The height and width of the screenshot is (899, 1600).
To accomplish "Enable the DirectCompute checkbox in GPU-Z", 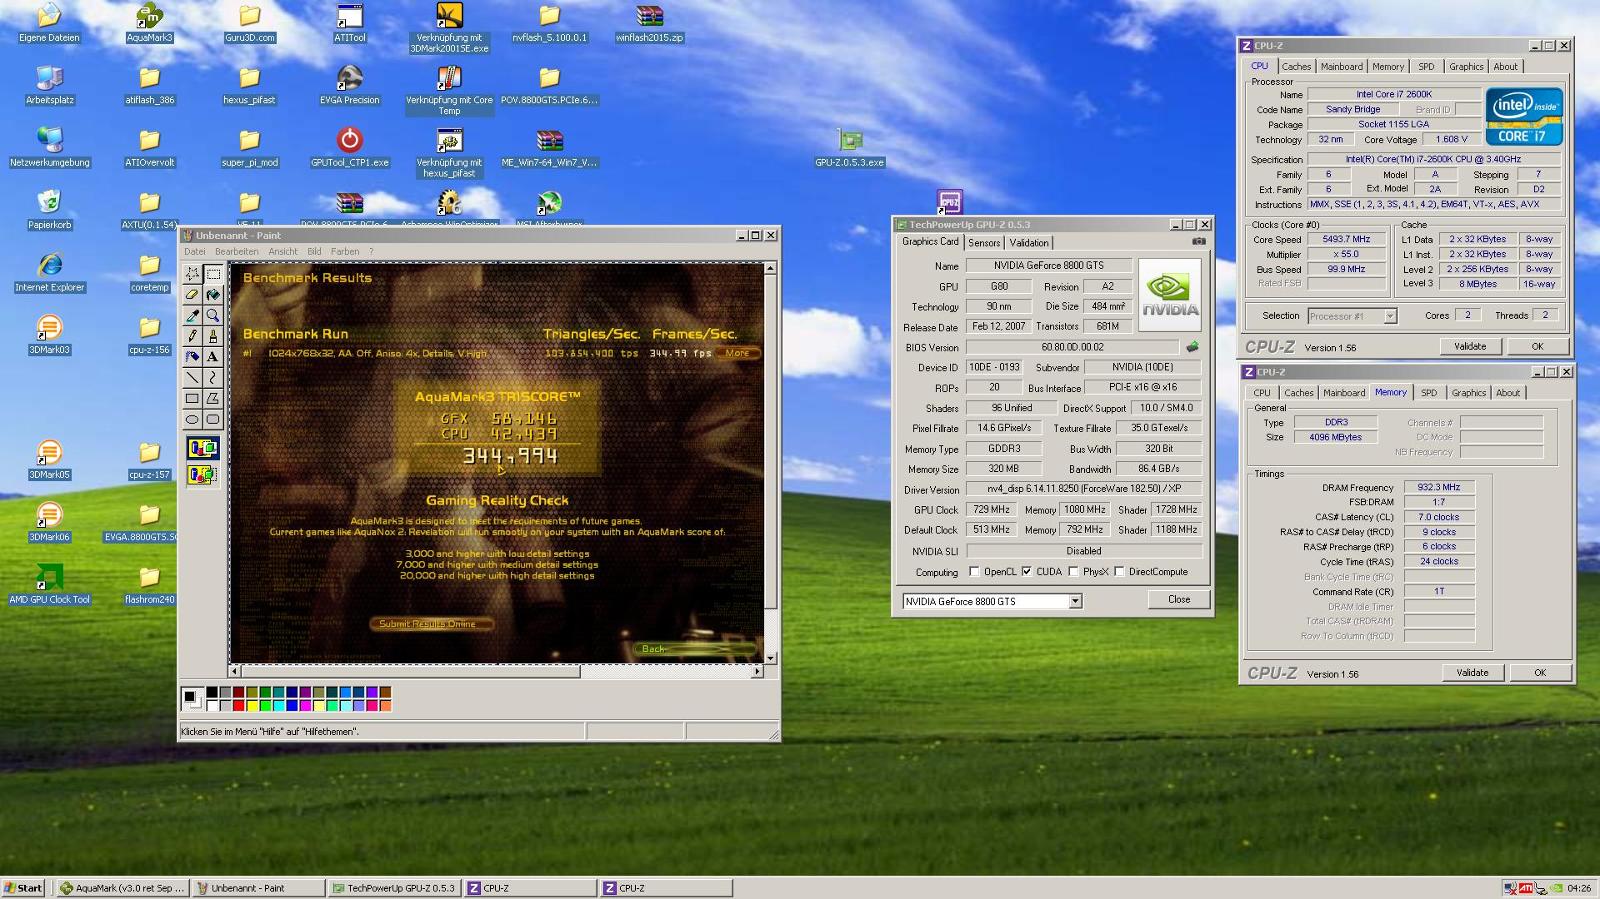I will point(1119,572).
